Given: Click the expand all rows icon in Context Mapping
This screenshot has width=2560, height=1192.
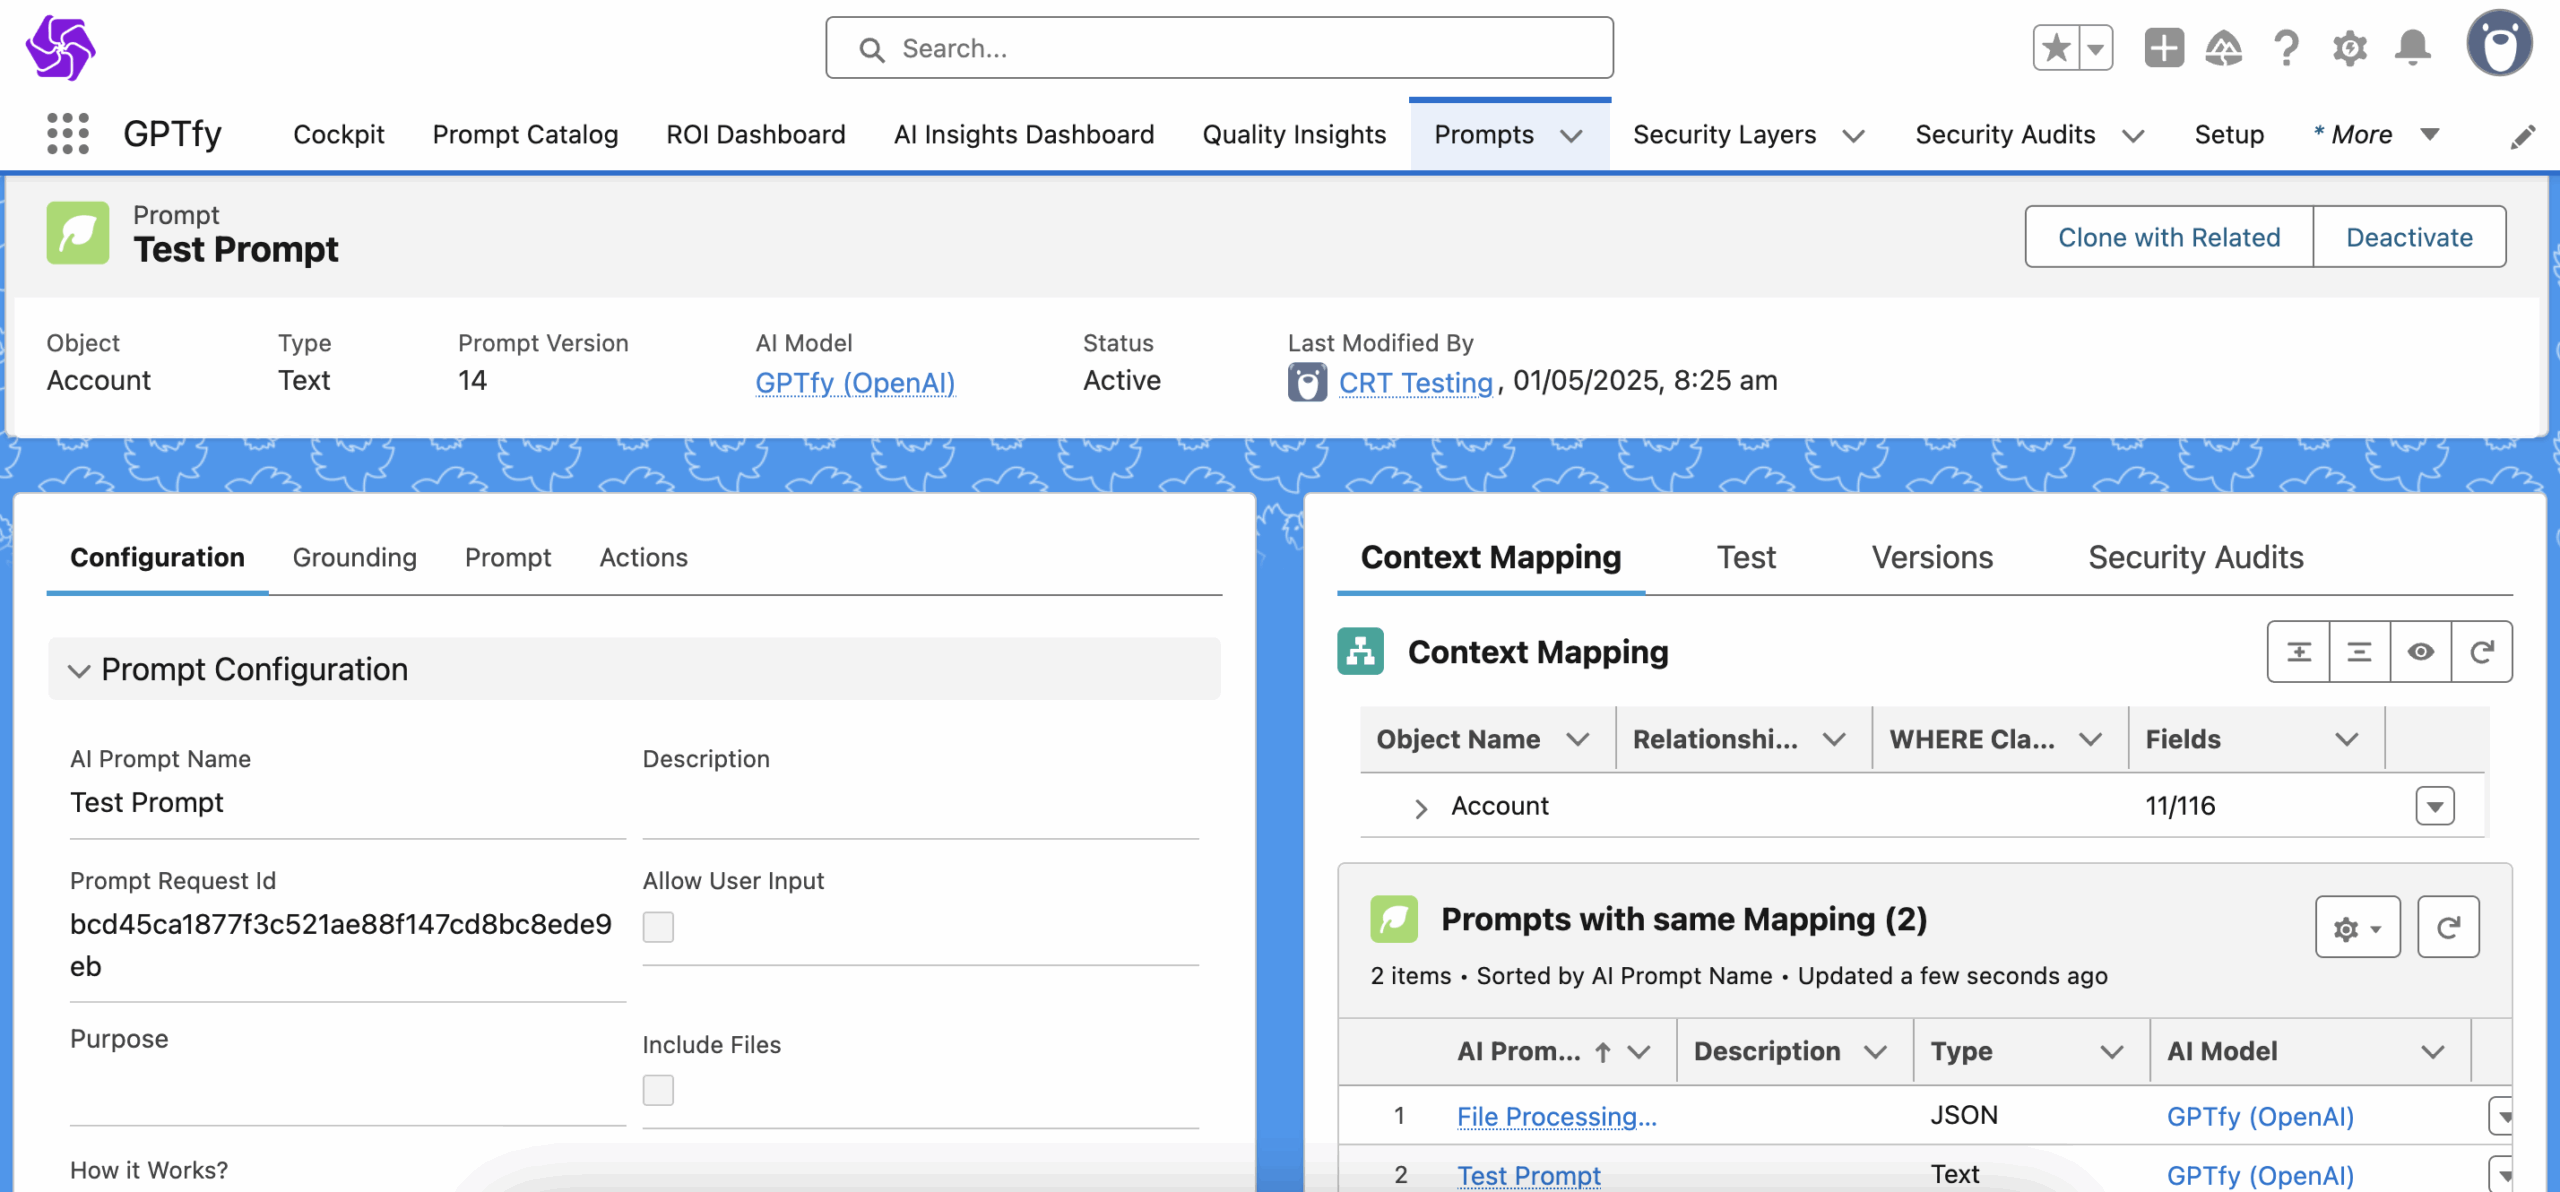Looking at the screenshot, I should (2298, 652).
